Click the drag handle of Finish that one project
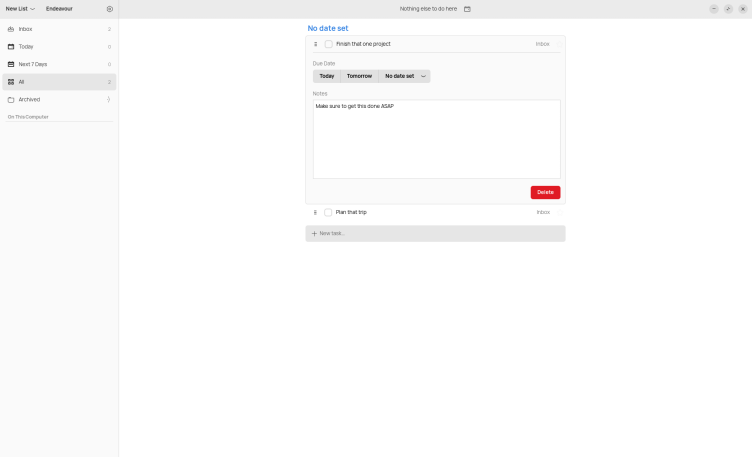Screen dimensions: 752x457 [x=316, y=44]
